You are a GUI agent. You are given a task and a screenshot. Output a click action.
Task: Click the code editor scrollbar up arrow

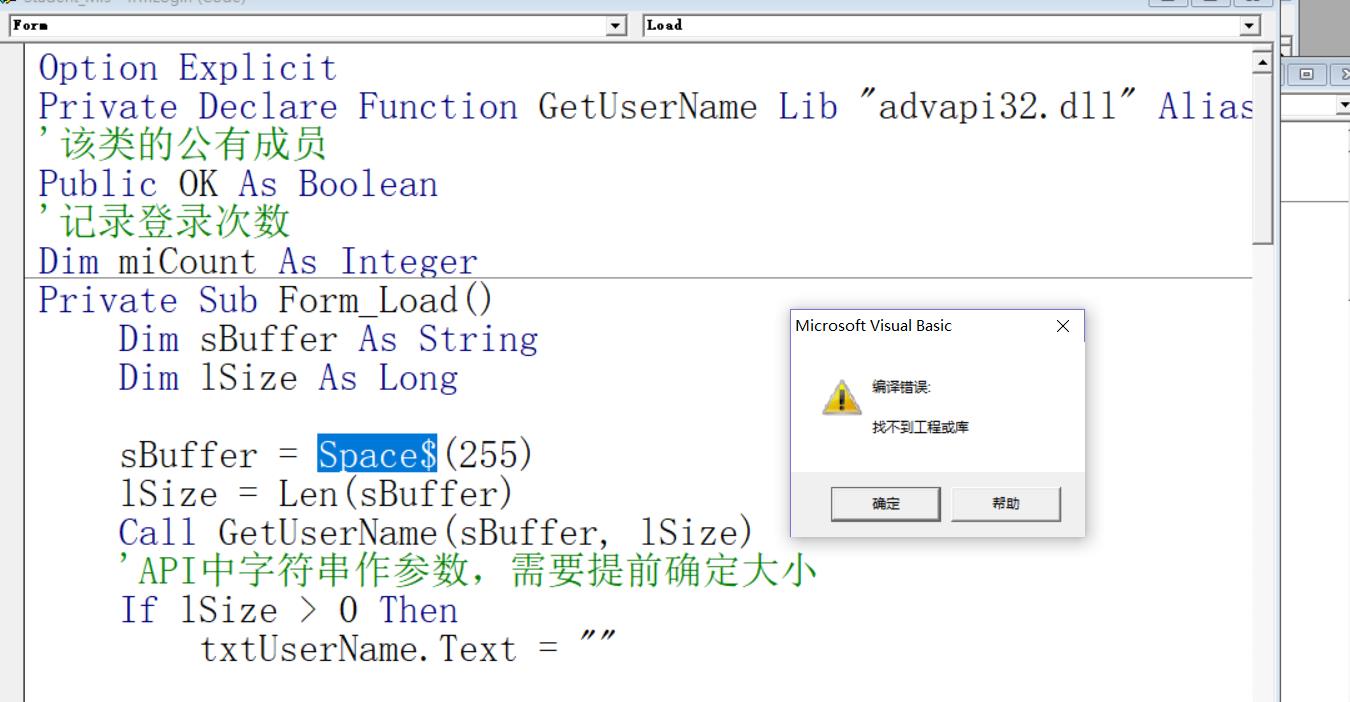click(1262, 62)
